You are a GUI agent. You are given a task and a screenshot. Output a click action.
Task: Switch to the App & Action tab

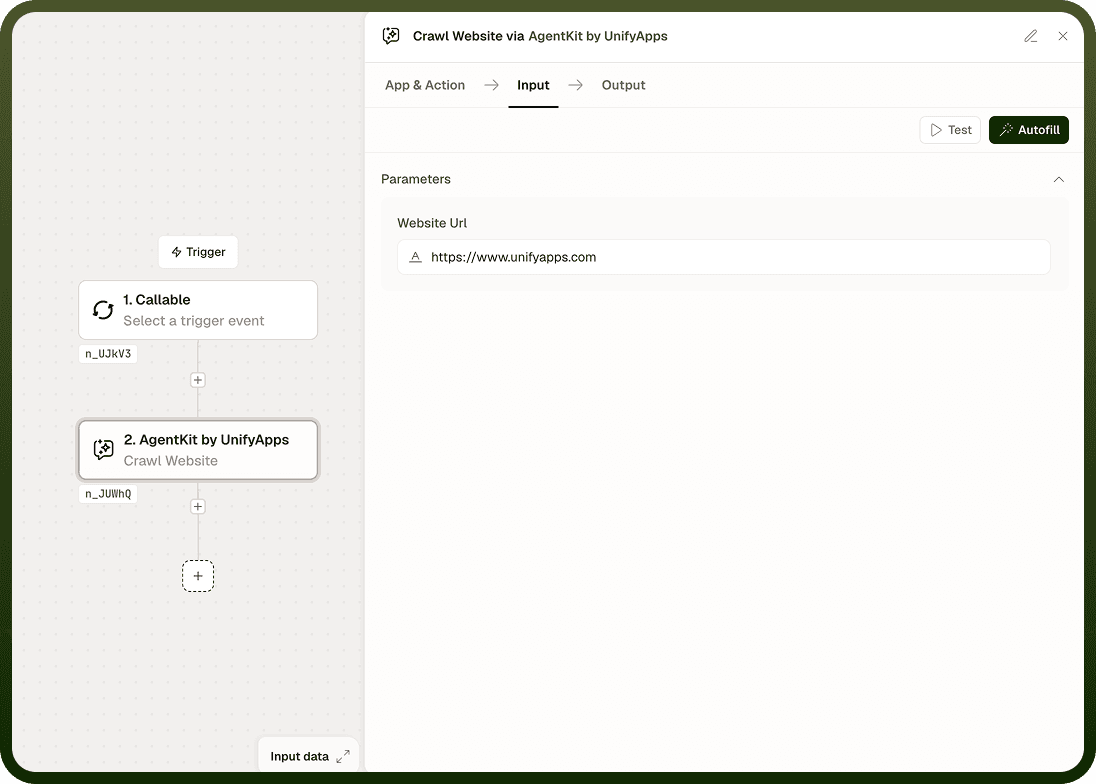point(424,85)
